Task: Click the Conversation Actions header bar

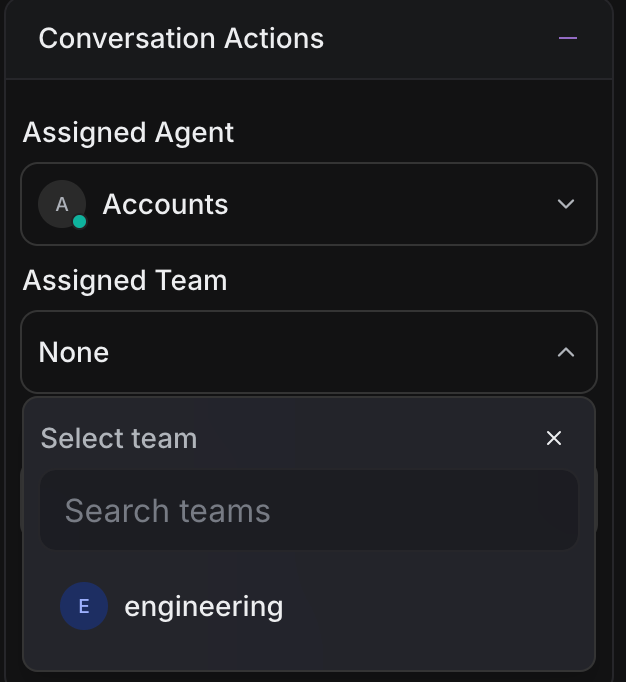Action: coord(400,39)
